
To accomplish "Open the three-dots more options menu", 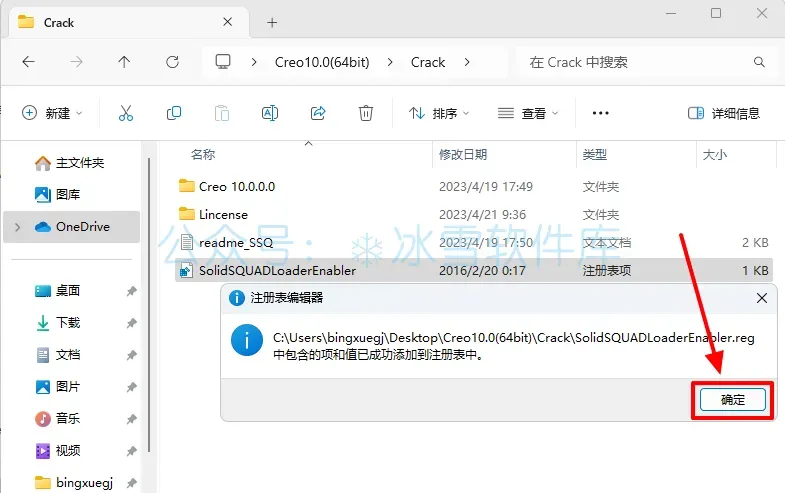I will 600,113.
